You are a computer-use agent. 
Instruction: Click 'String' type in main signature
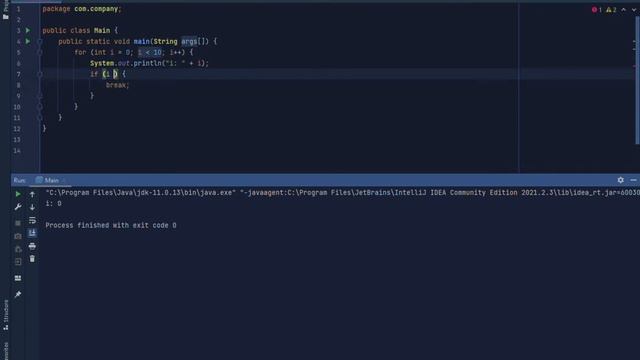[x=165, y=41]
